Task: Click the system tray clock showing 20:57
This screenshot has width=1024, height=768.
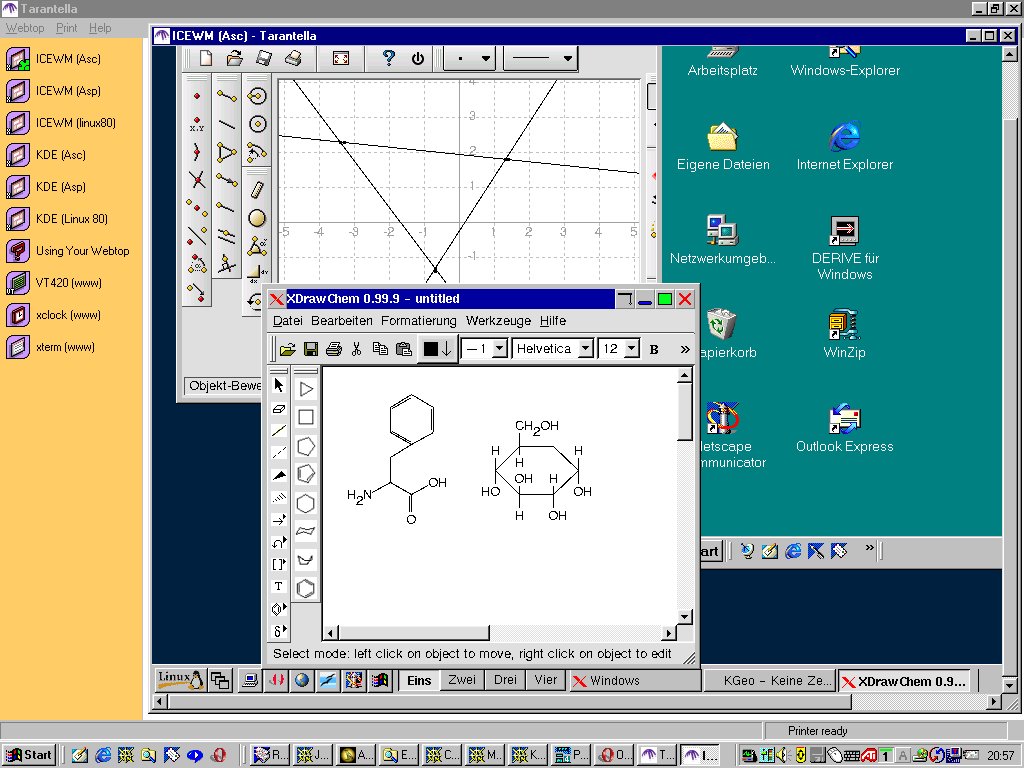Action: coord(1000,756)
